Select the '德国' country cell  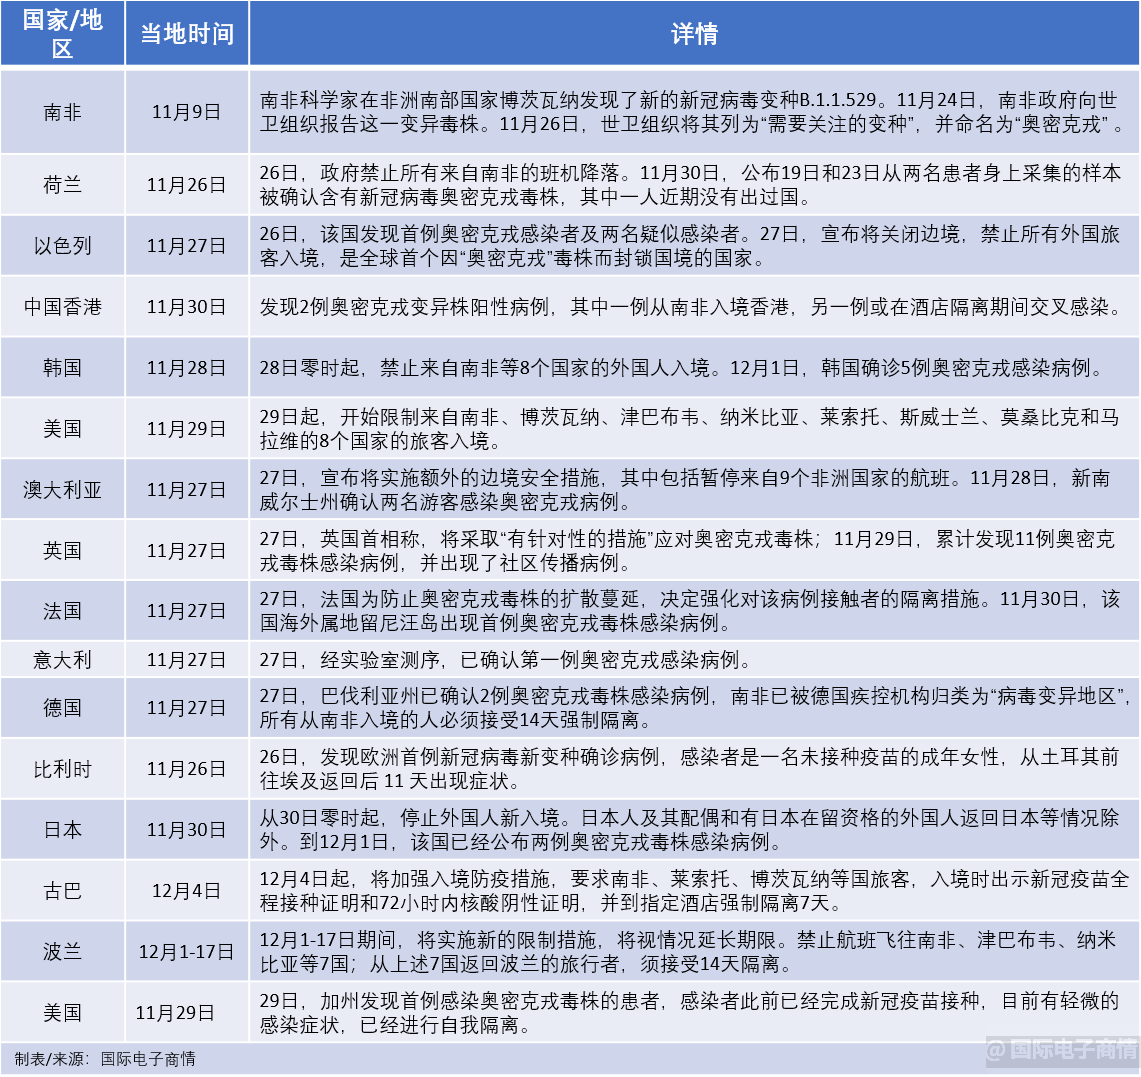tap(63, 708)
